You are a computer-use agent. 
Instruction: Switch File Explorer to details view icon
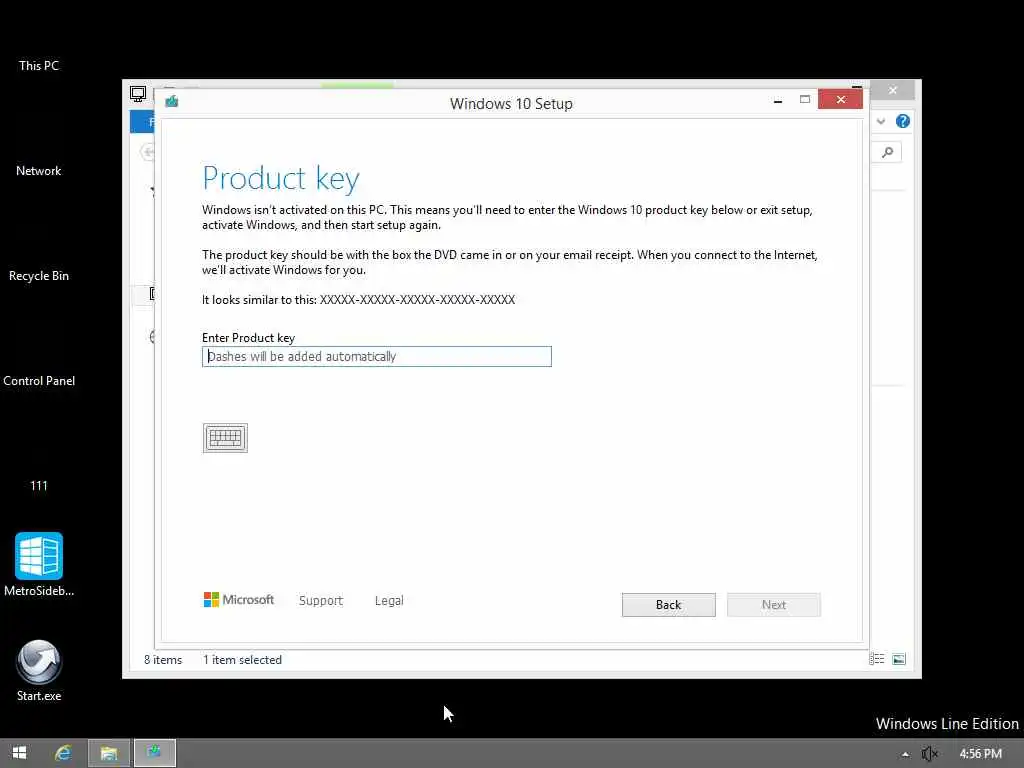(x=876, y=659)
